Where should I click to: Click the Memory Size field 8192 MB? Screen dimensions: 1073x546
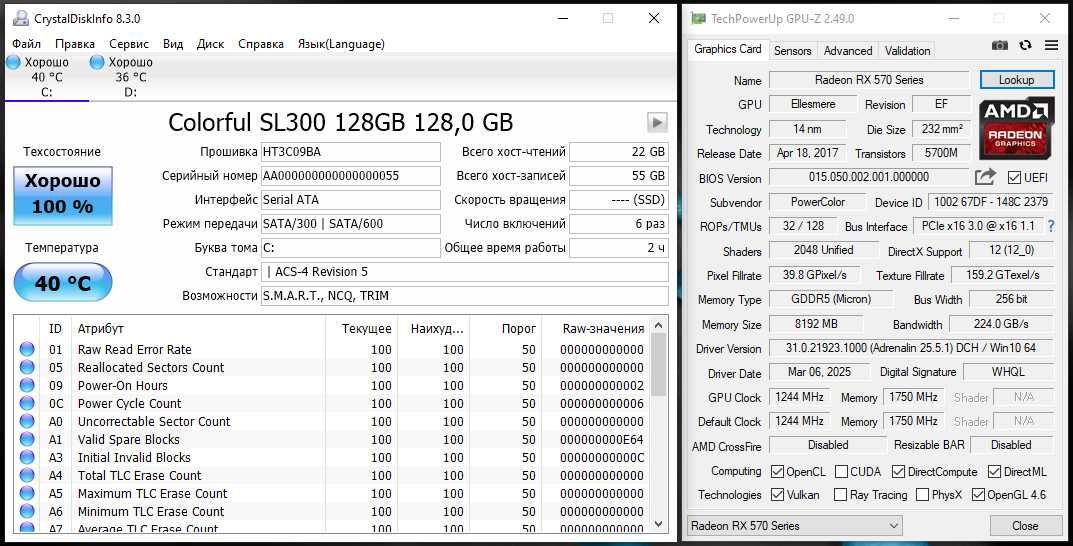pyautogui.click(x=816, y=324)
